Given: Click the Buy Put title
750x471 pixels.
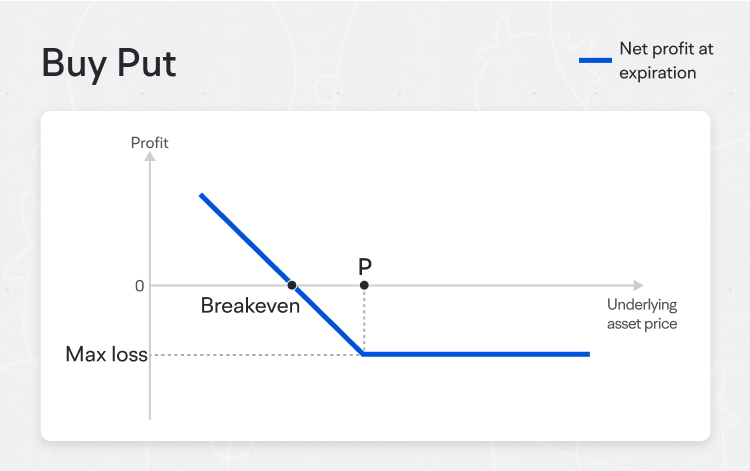Looking at the screenshot, I should coord(109,63).
